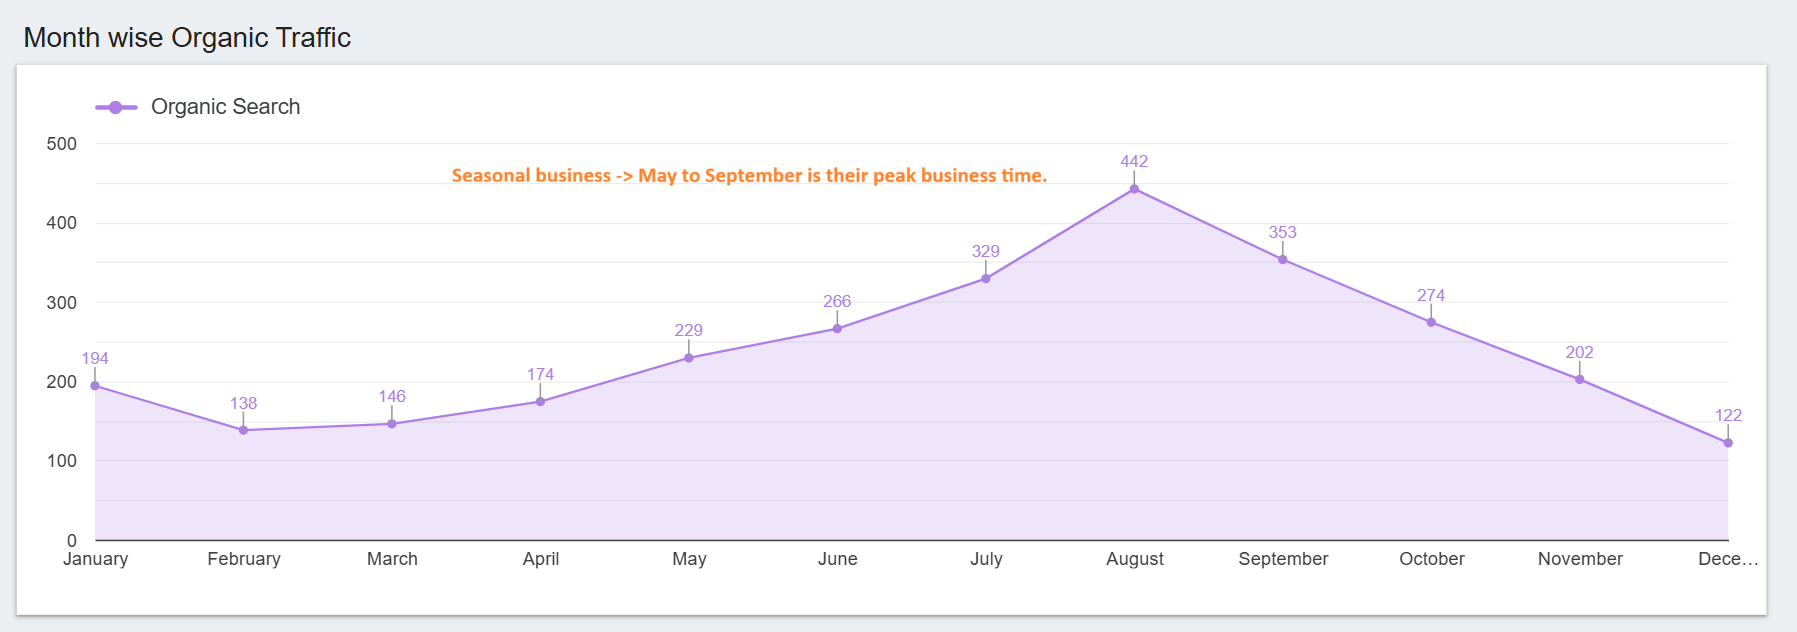Image resolution: width=1797 pixels, height=632 pixels.
Task: Select the 442 value label above the peak
Action: (1134, 162)
